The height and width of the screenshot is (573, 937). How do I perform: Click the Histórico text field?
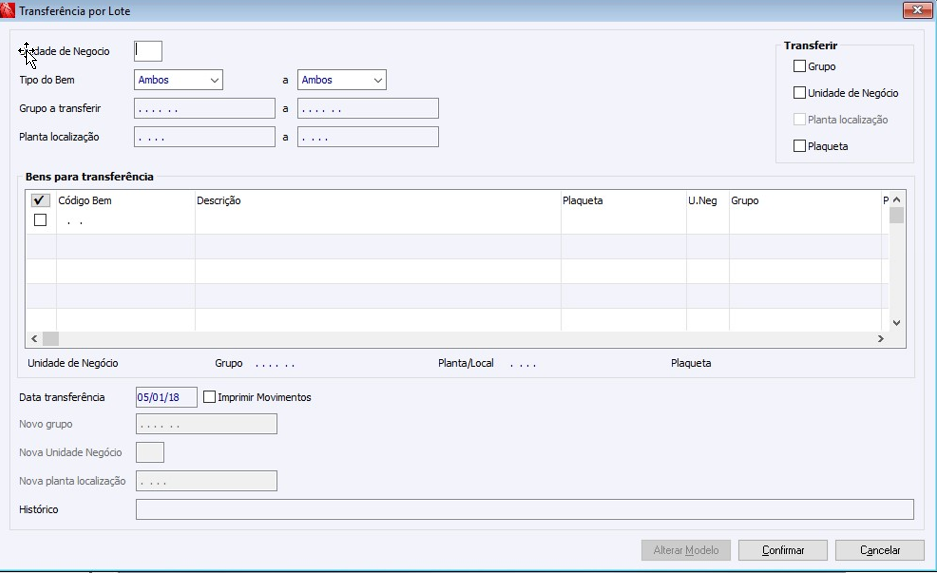point(525,510)
